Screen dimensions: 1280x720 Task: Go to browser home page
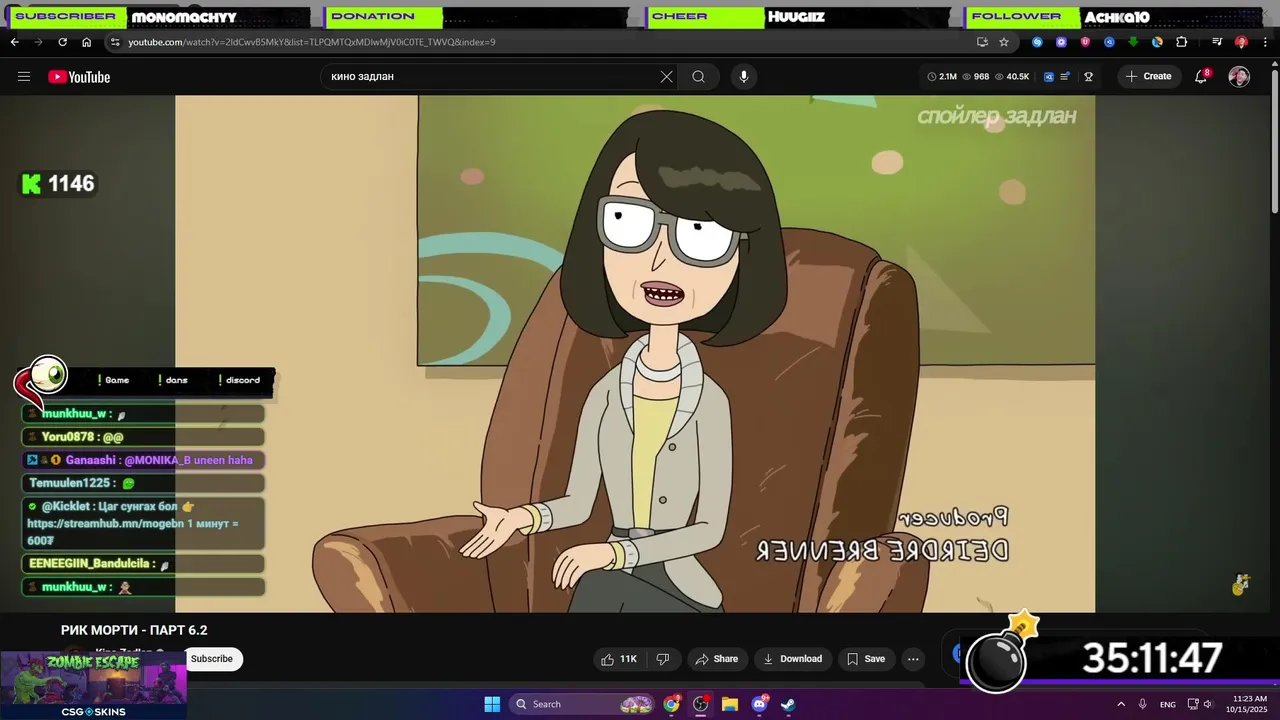pos(86,42)
